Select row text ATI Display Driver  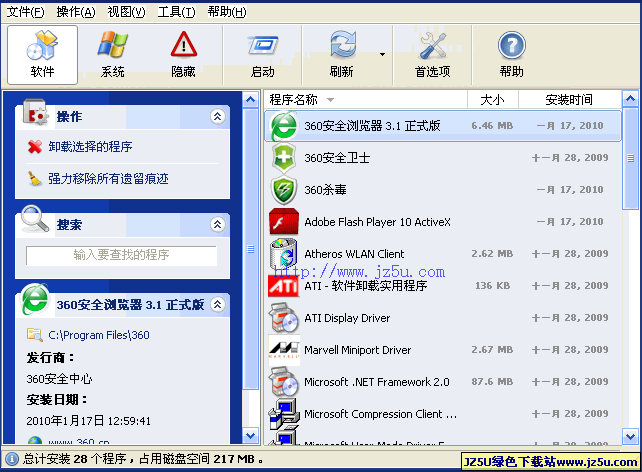[347, 318]
